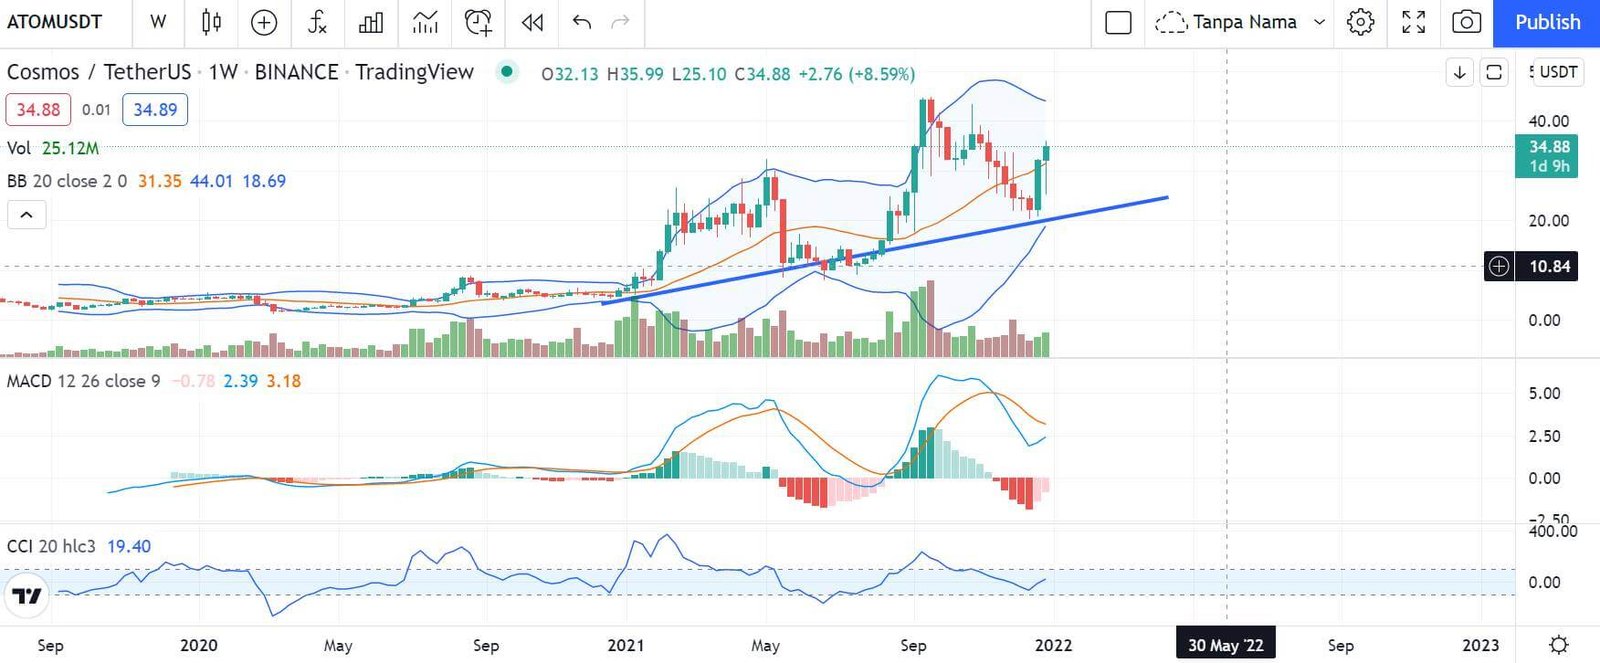
Task: Click the green market status dot
Action: (507, 71)
